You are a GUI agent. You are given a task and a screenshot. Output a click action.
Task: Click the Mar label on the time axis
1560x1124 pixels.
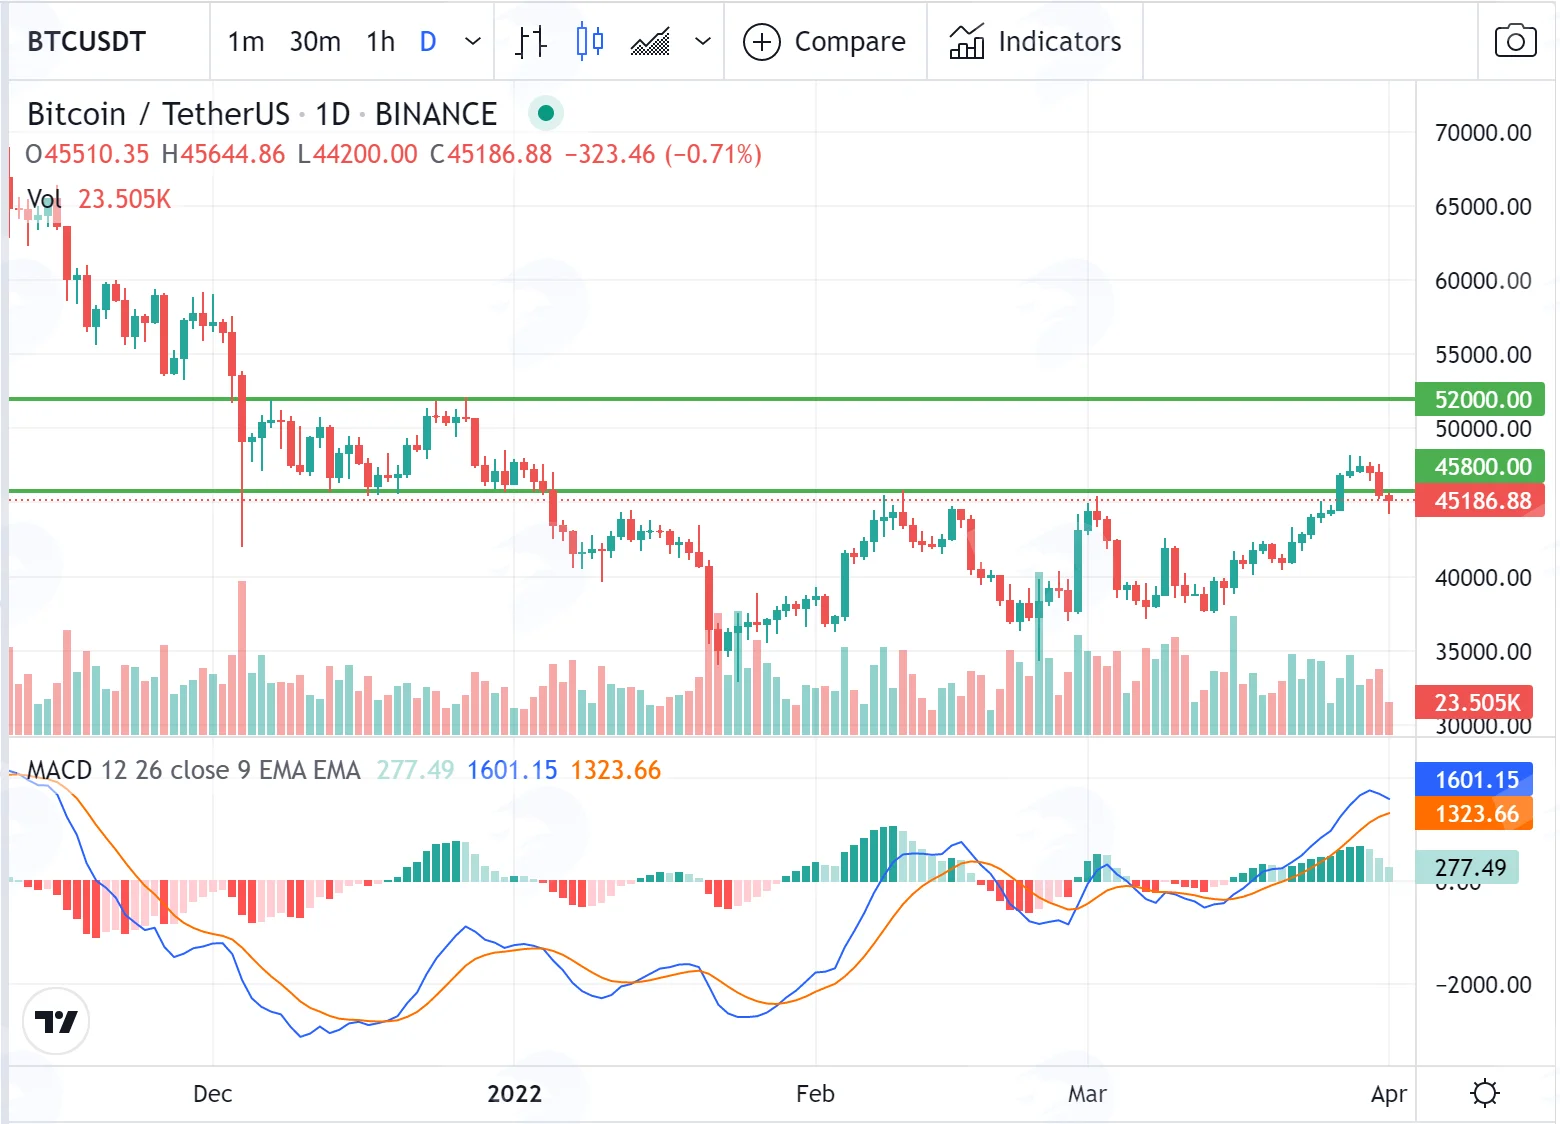[1087, 1093]
